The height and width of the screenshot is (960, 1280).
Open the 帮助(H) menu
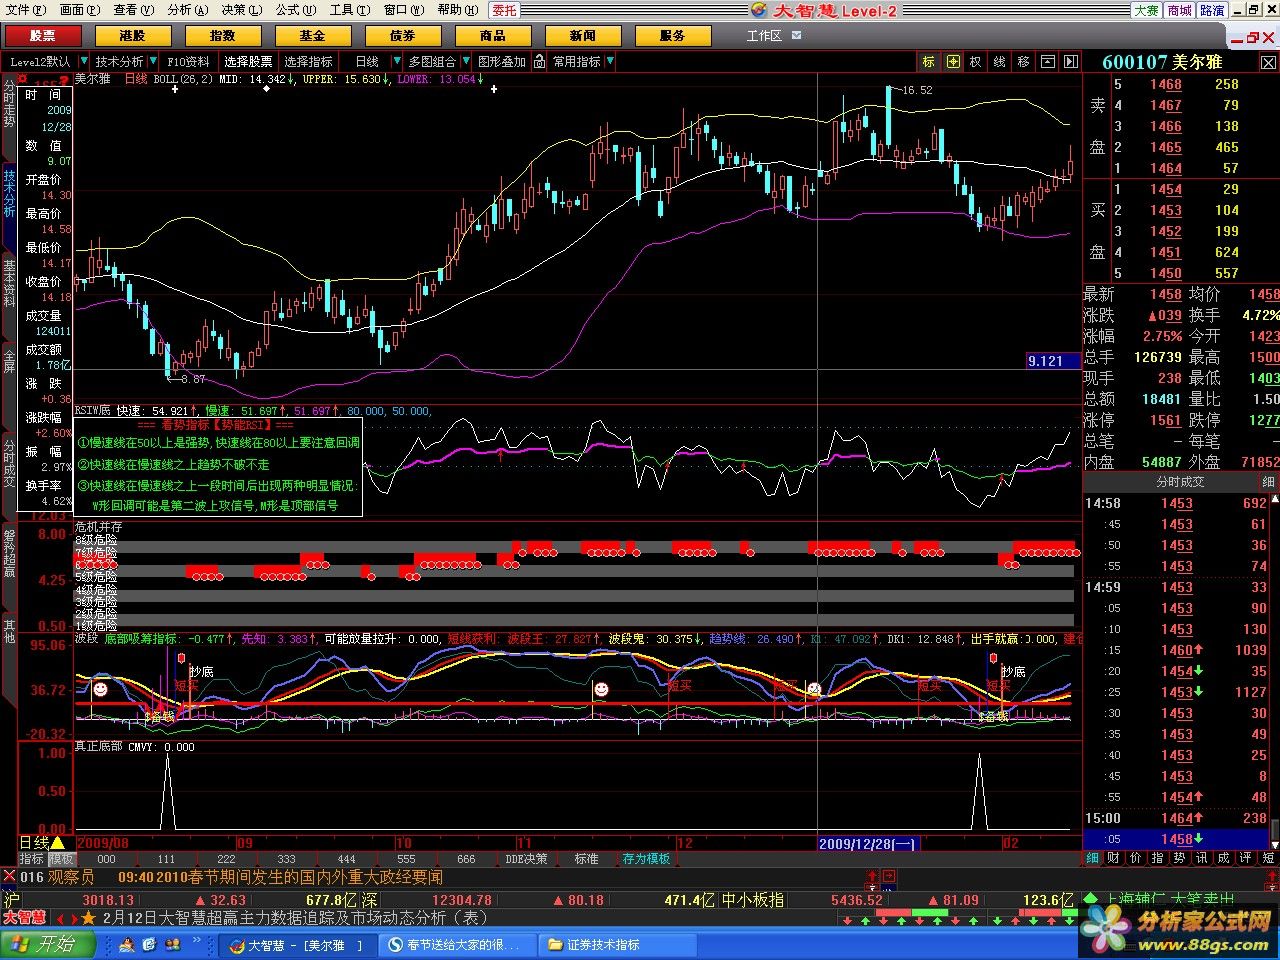[x=456, y=10]
